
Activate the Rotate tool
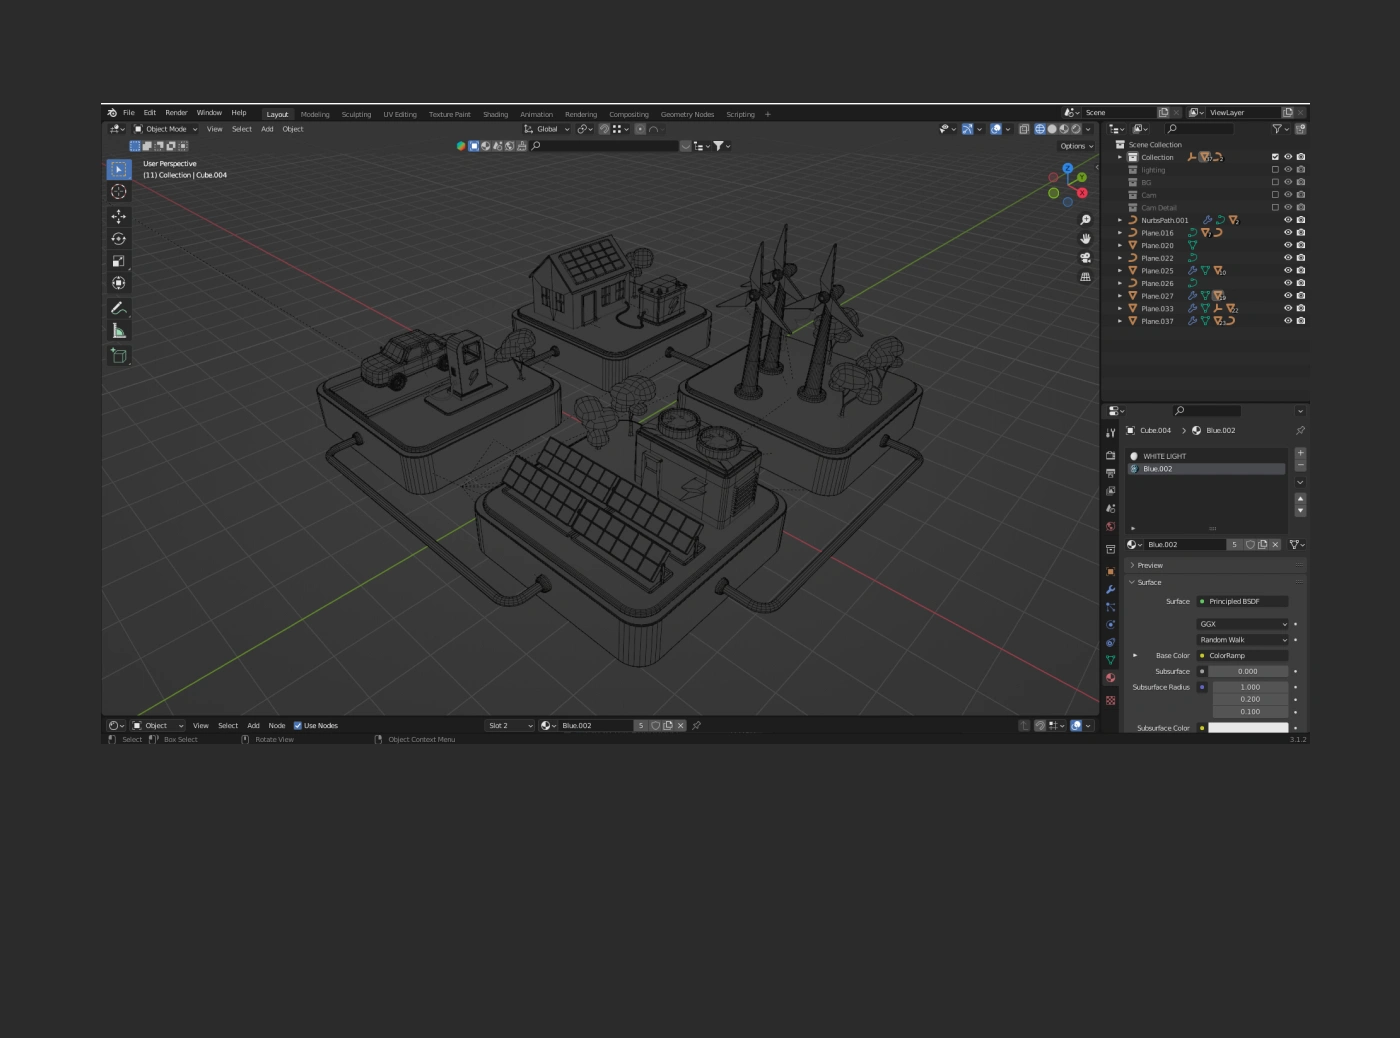(119, 239)
